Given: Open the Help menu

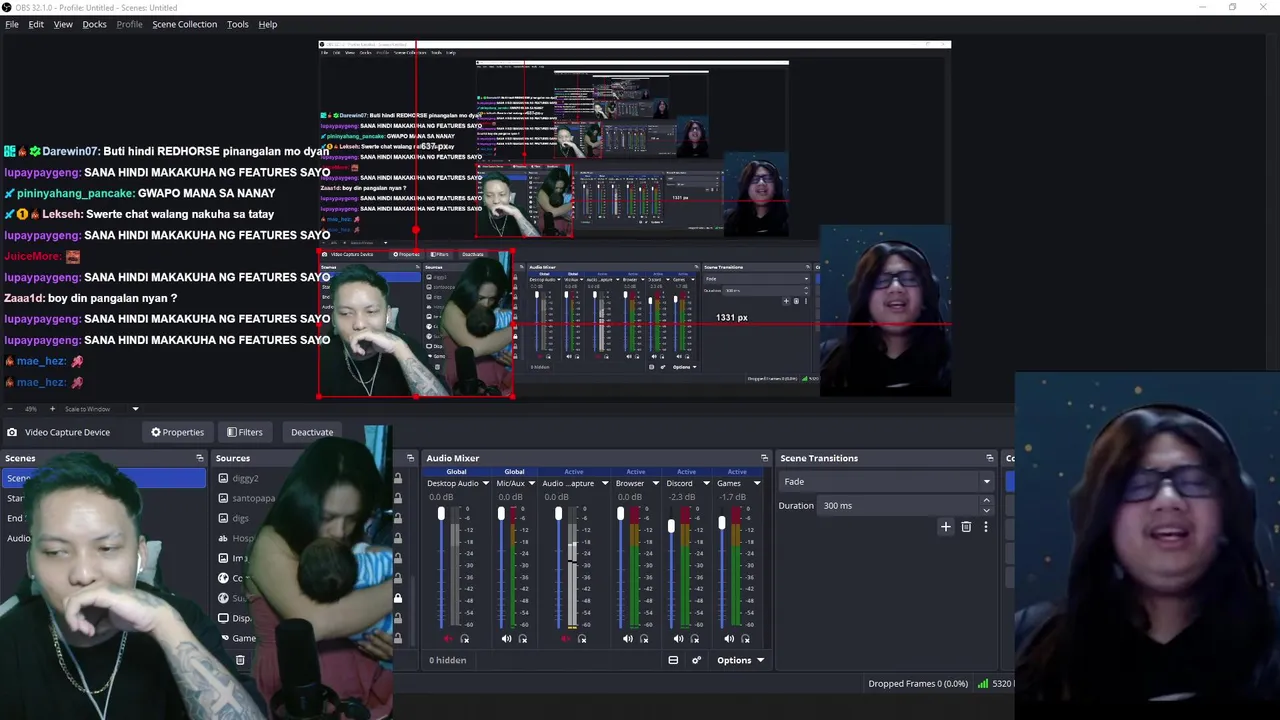Looking at the screenshot, I should point(268,24).
